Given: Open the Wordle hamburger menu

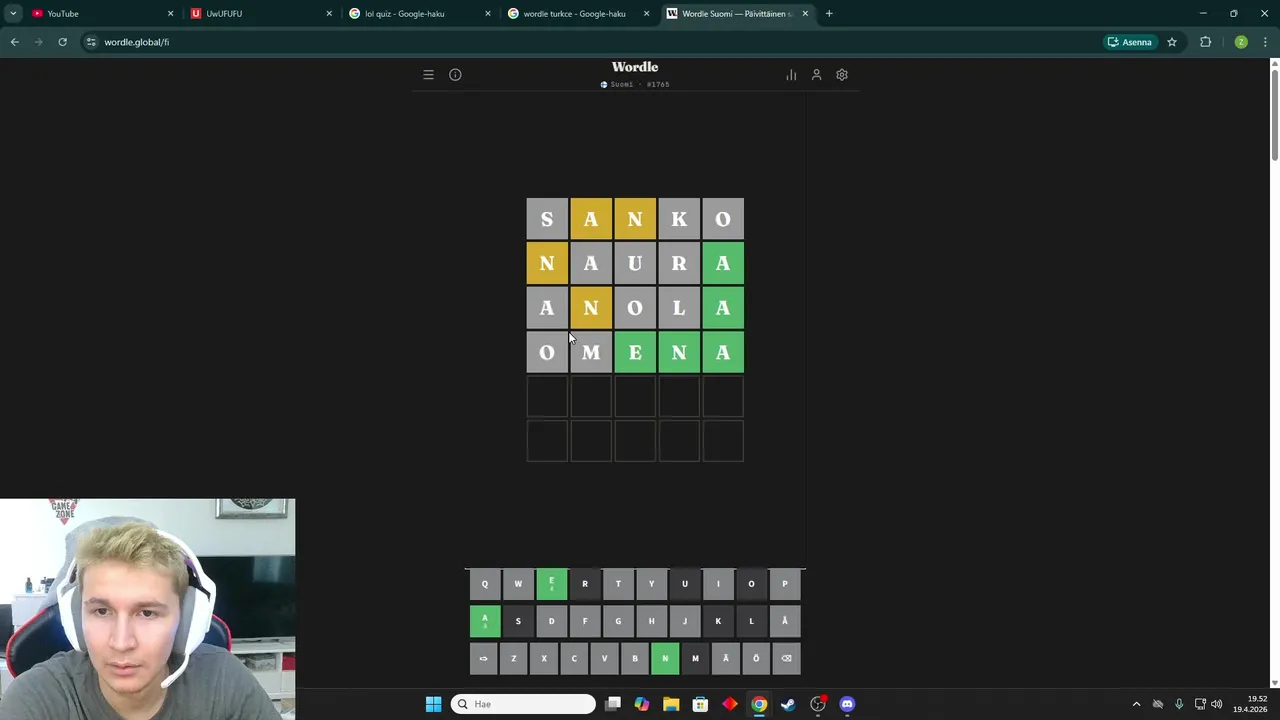Looking at the screenshot, I should click(x=428, y=75).
